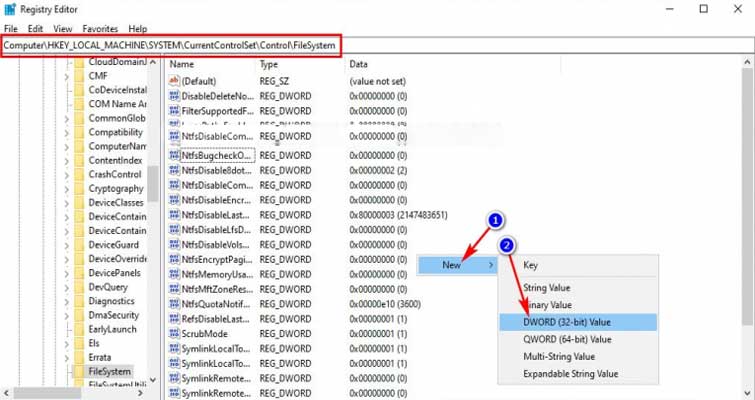Click the folder icon of the FileSystem key
Screen dimensions: 755x400
point(79,371)
